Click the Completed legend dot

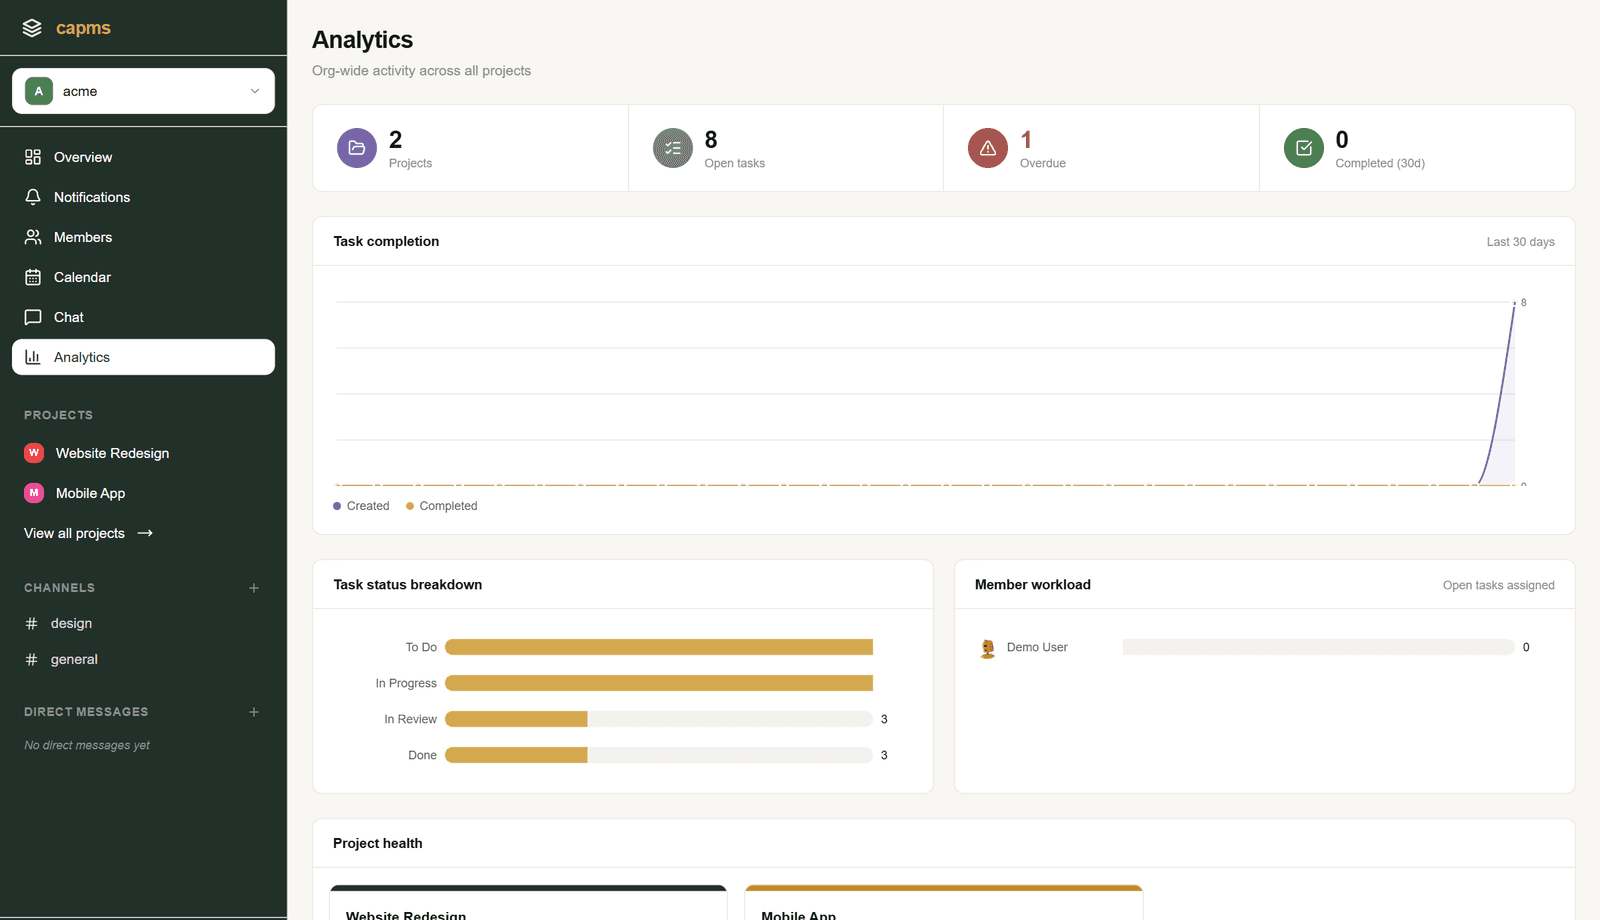click(410, 506)
